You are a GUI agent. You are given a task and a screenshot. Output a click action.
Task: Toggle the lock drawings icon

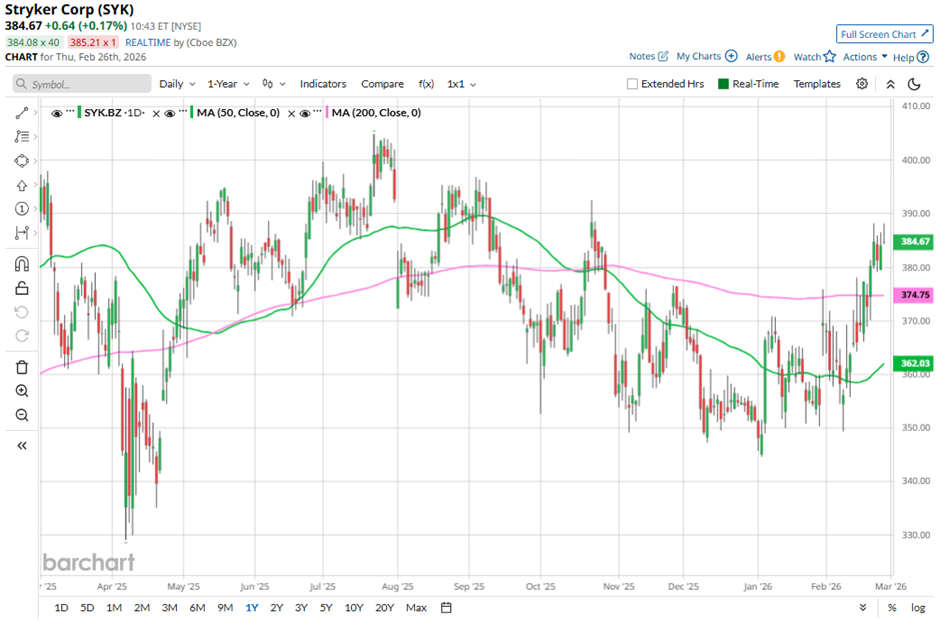(x=22, y=288)
